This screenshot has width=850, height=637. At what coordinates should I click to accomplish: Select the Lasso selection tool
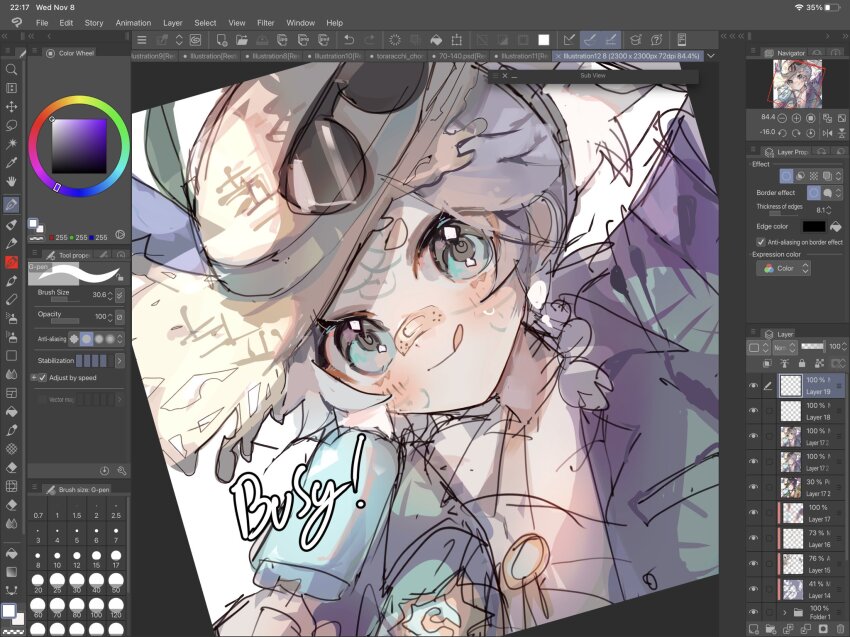coord(11,125)
